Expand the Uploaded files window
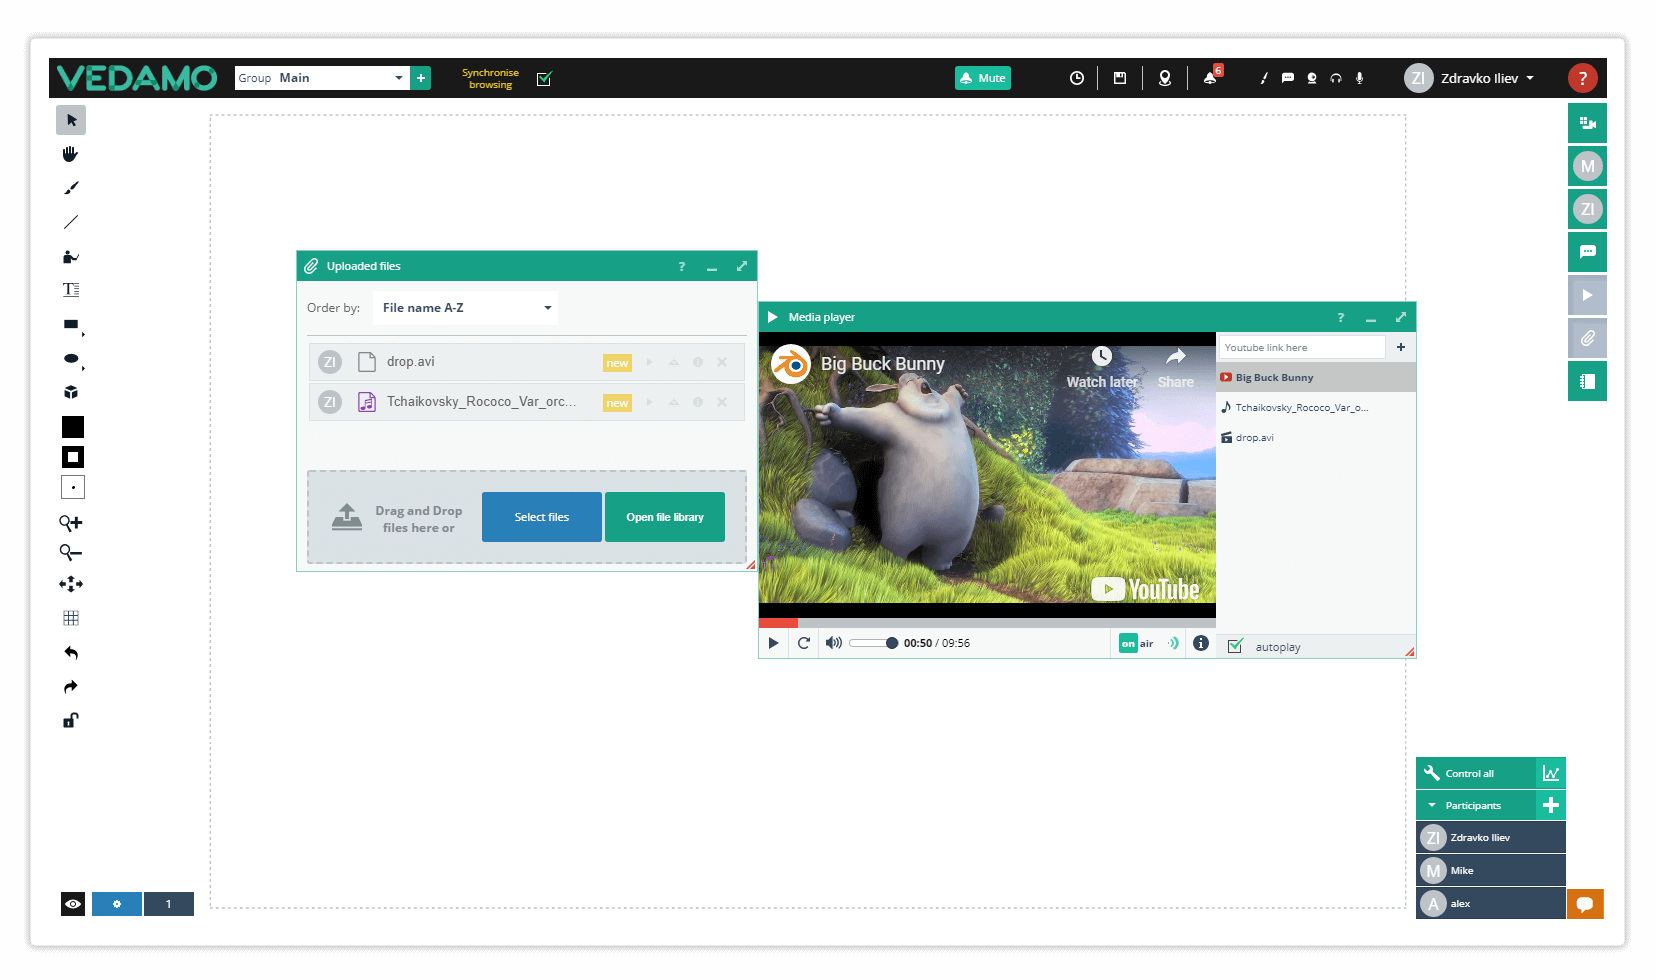This screenshot has height=980, width=1656. (742, 266)
